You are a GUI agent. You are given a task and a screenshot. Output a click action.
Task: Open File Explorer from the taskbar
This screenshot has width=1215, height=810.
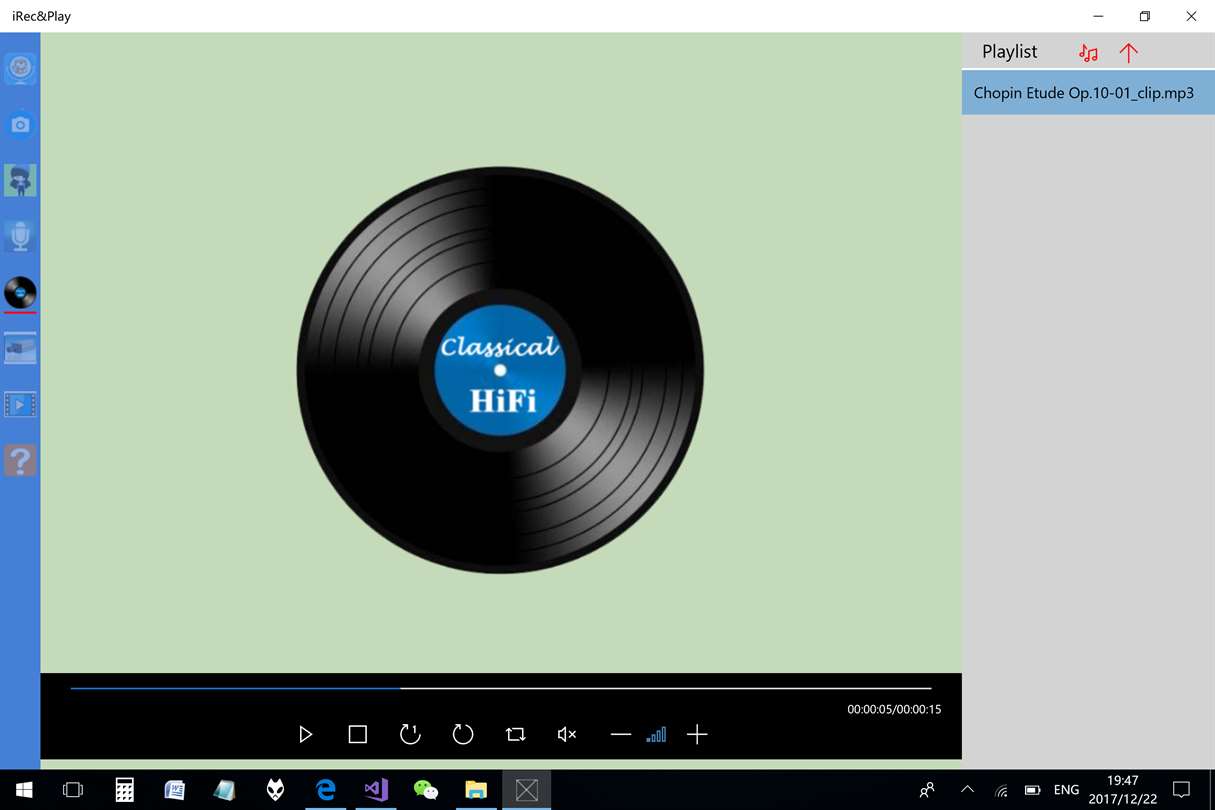tap(476, 790)
